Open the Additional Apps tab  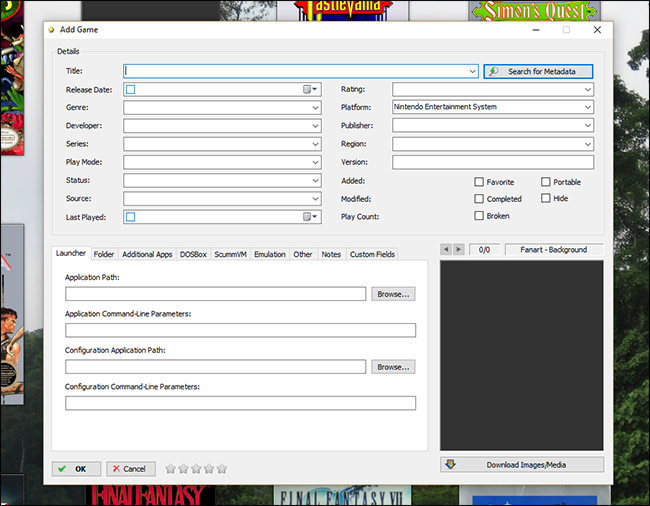(147, 254)
